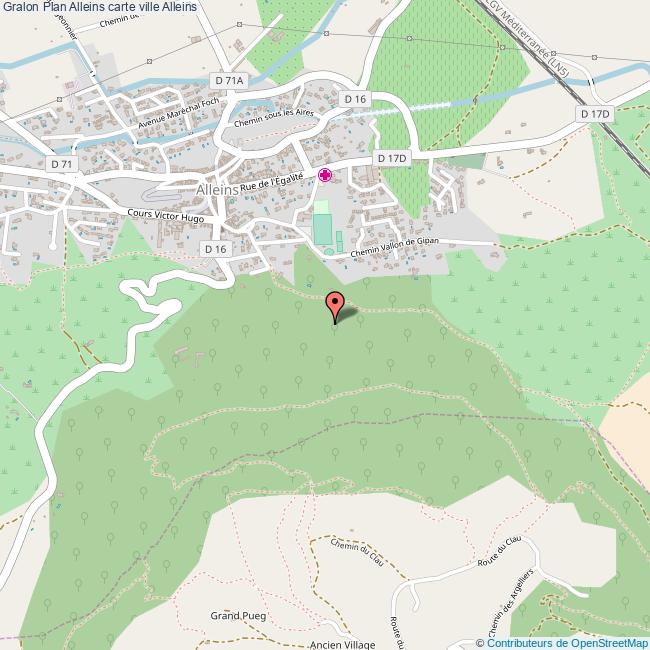
Task: Click the green sports pitch rectangle
Action: click(x=323, y=229)
